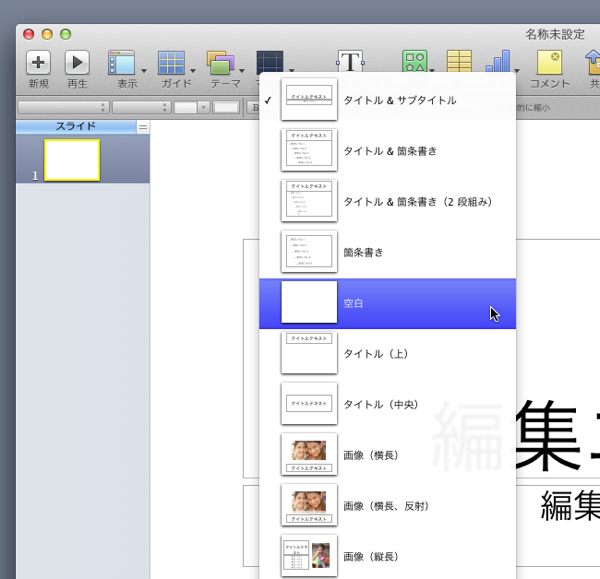Expand the shapes dropdown arrow

(432, 70)
